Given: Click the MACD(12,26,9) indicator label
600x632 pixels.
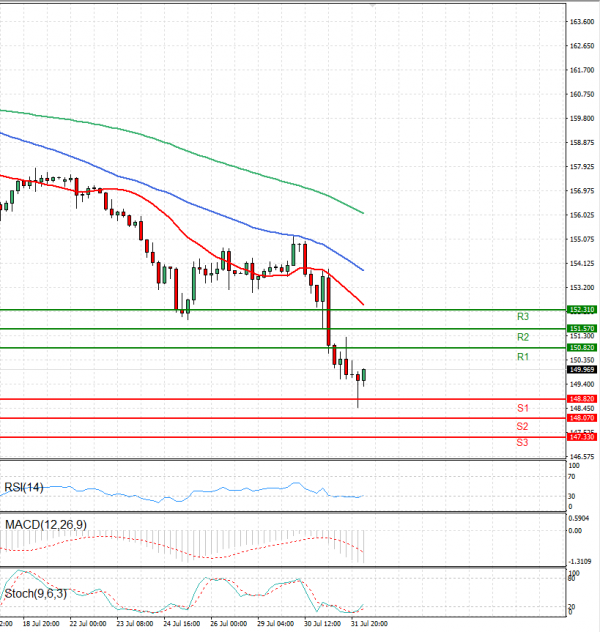Looking at the screenshot, I should click(x=46, y=525).
